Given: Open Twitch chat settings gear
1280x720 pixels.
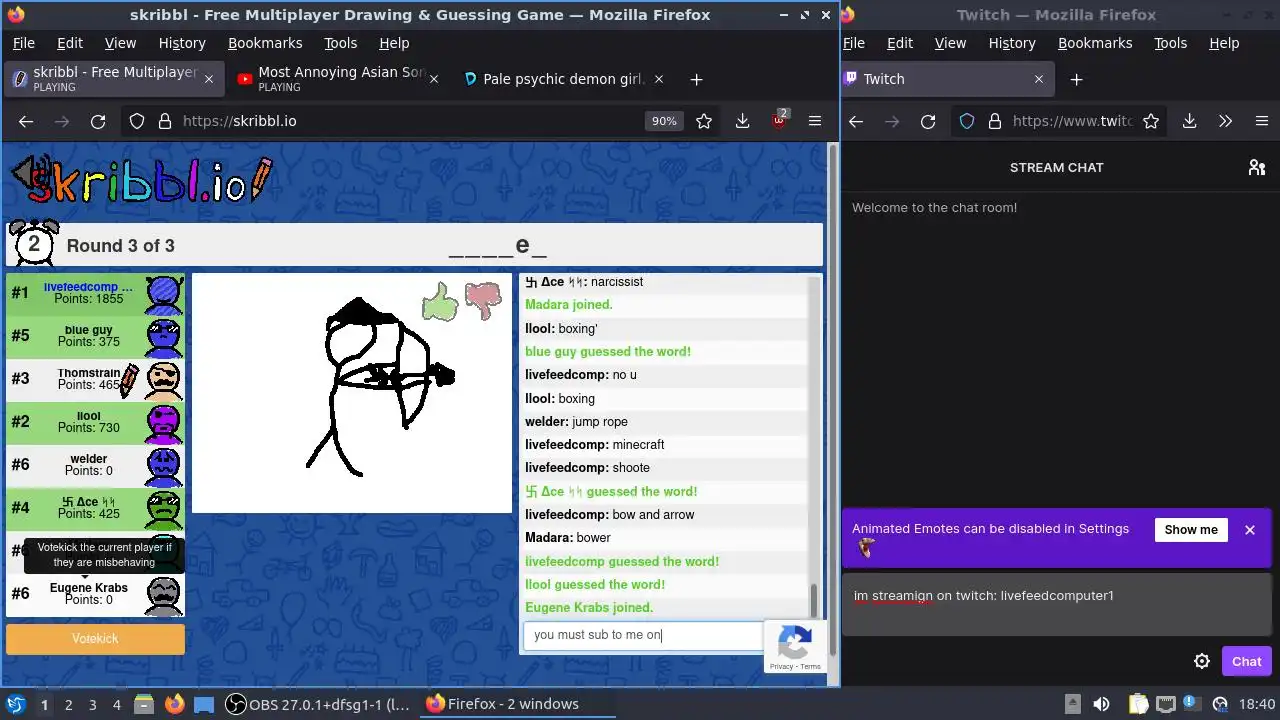Looking at the screenshot, I should pos(1202,661).
